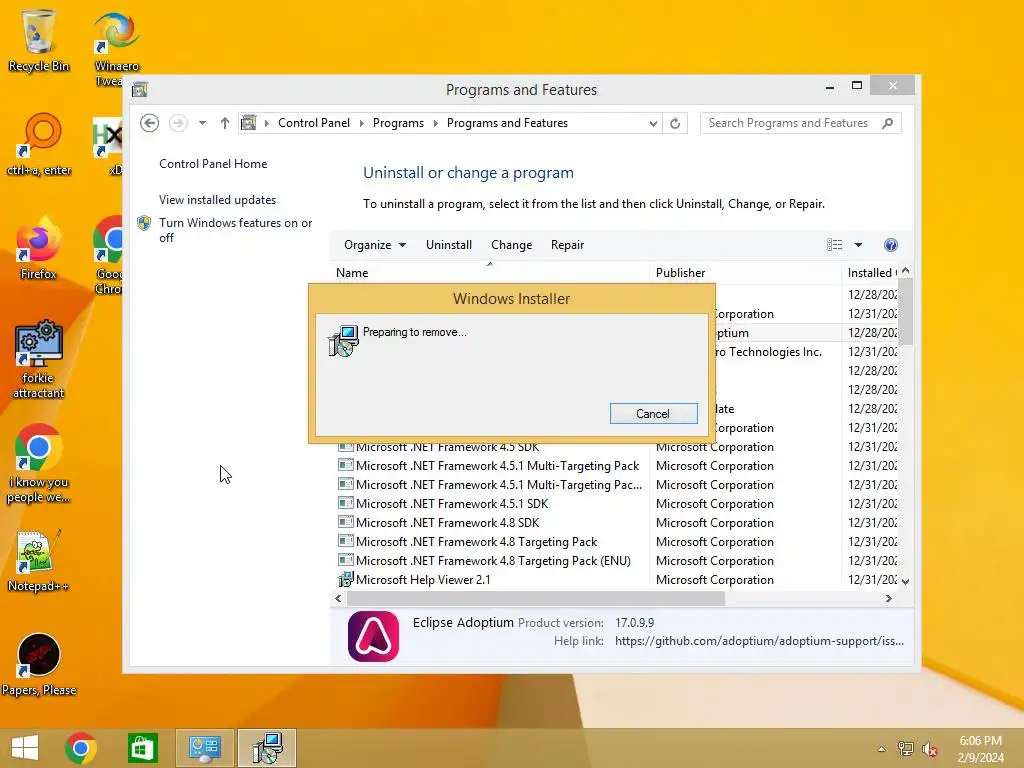The height and width of the screenshot is (768, 1024).
Task: Select the Notepad++ desktop icon
Action: coord(39,562)
